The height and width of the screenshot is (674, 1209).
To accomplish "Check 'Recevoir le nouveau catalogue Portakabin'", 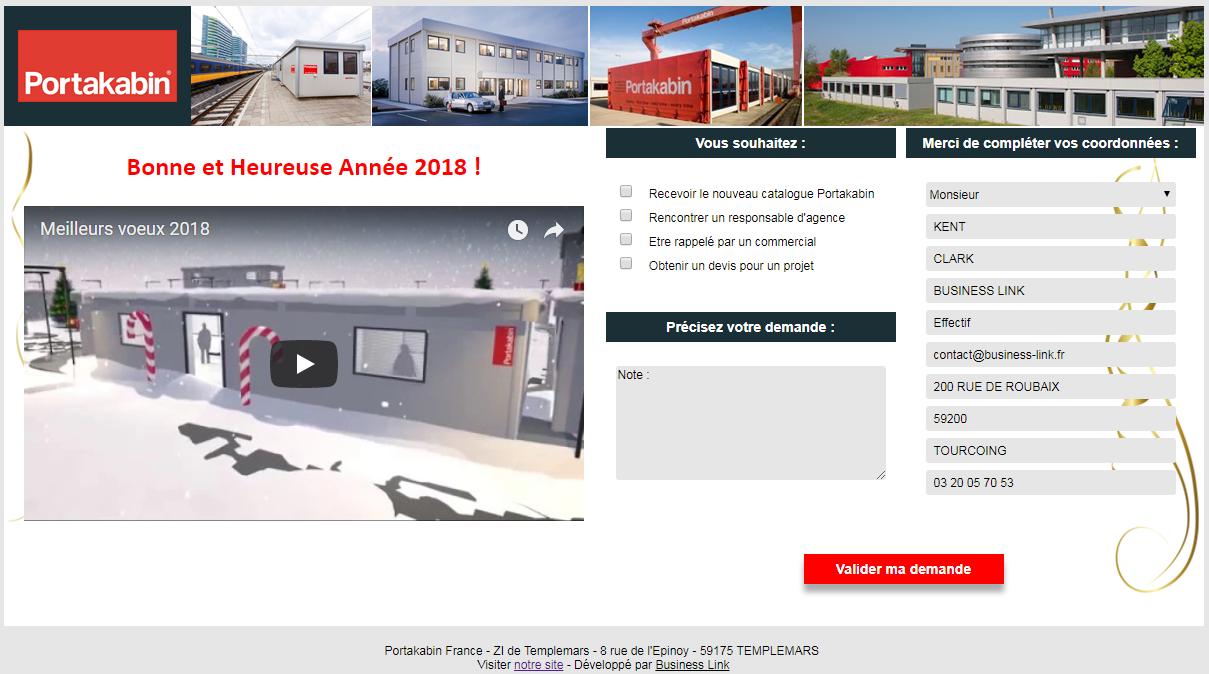I will (x=626, y=191).
